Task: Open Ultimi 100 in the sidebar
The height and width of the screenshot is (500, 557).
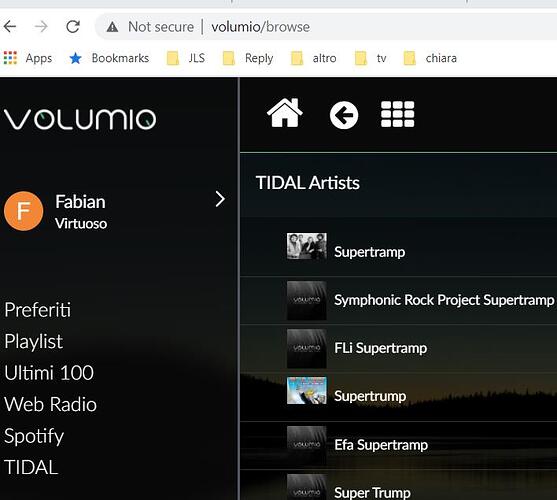Action: [49, 373]
